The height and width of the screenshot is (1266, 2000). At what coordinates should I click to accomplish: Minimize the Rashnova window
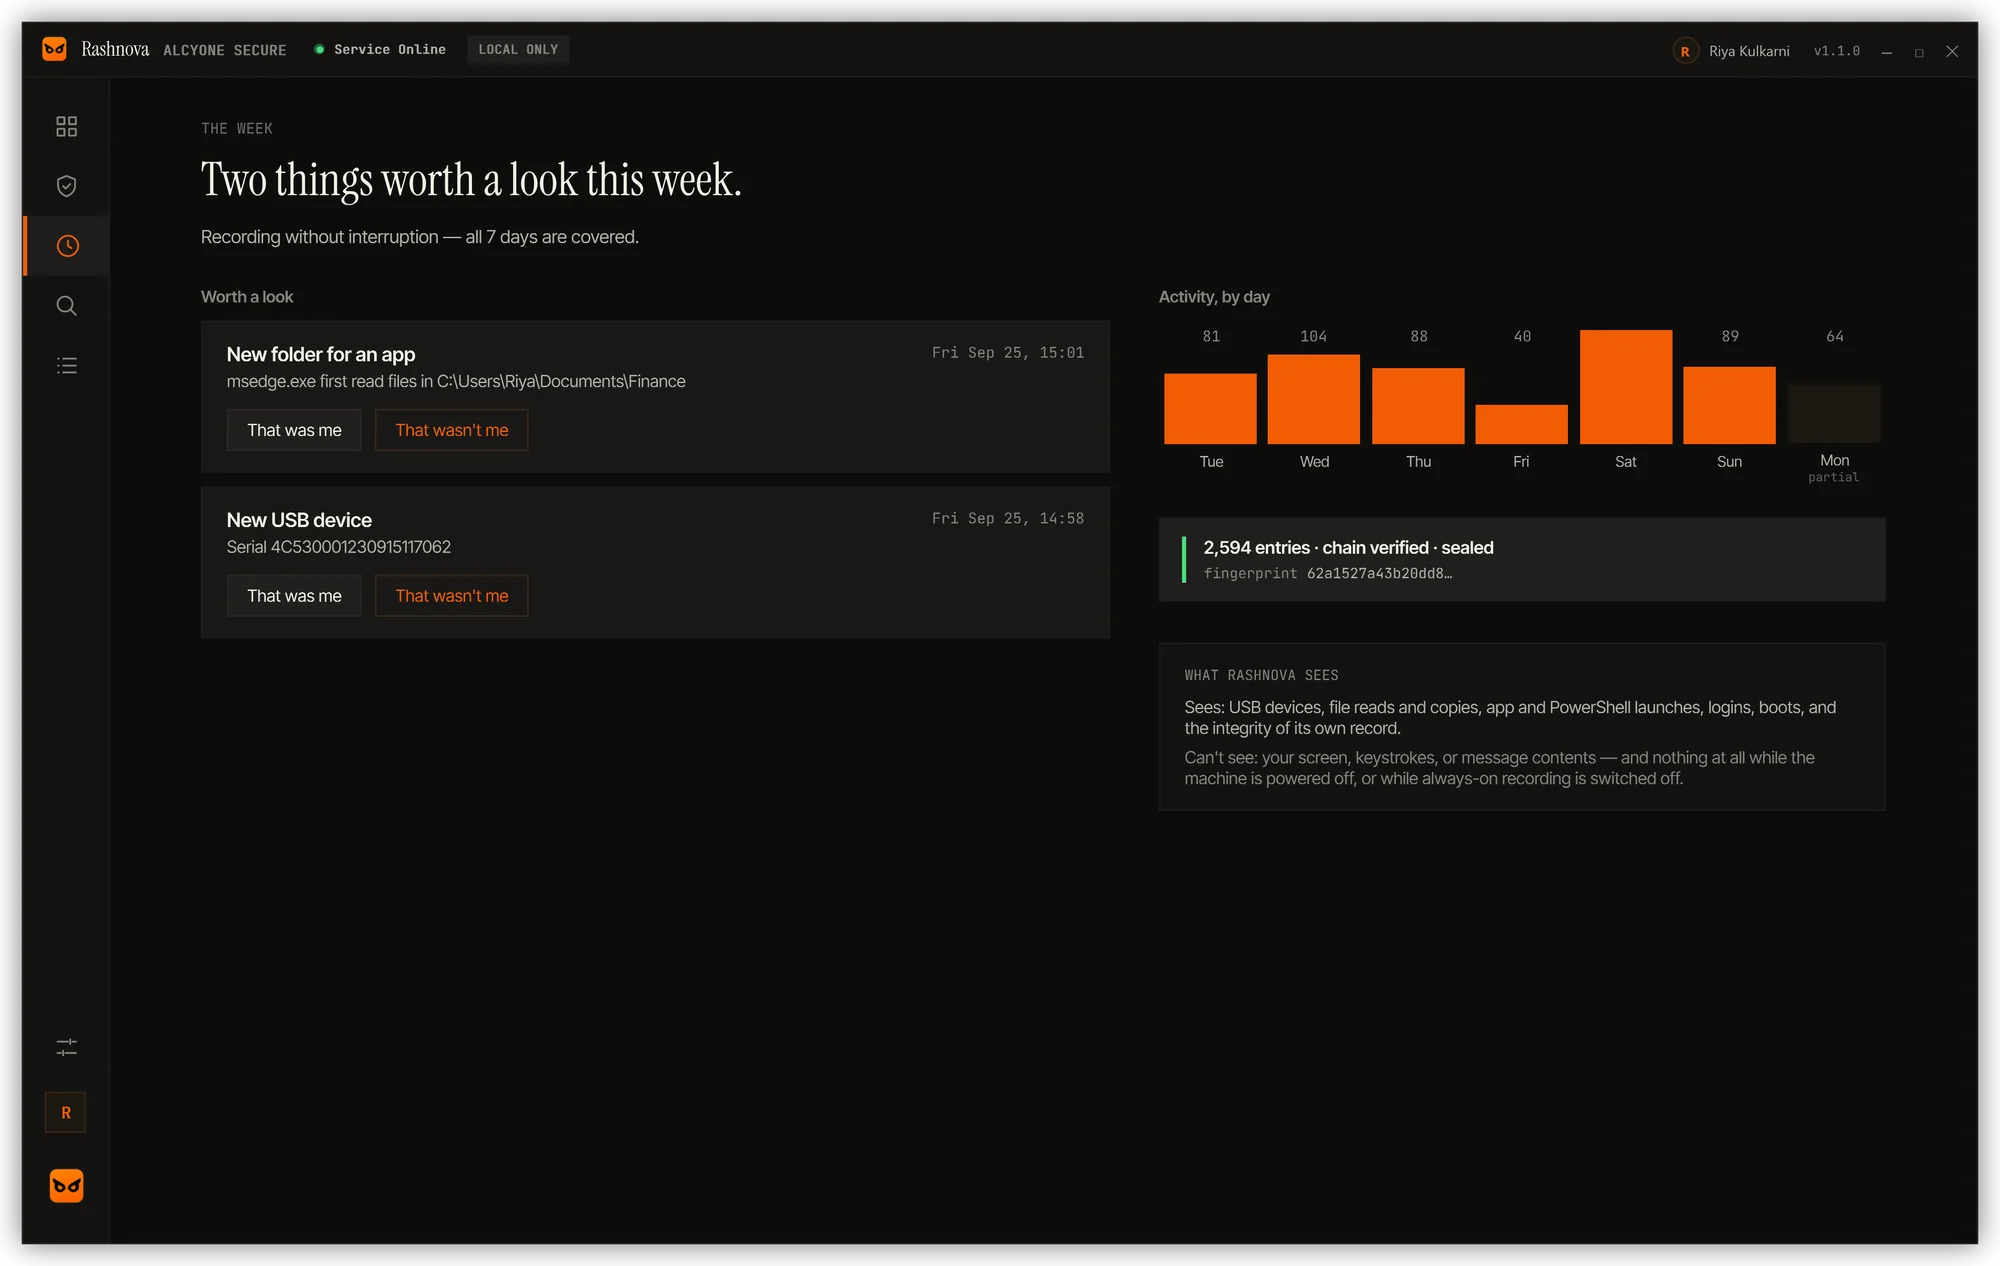coord(1887,52)
